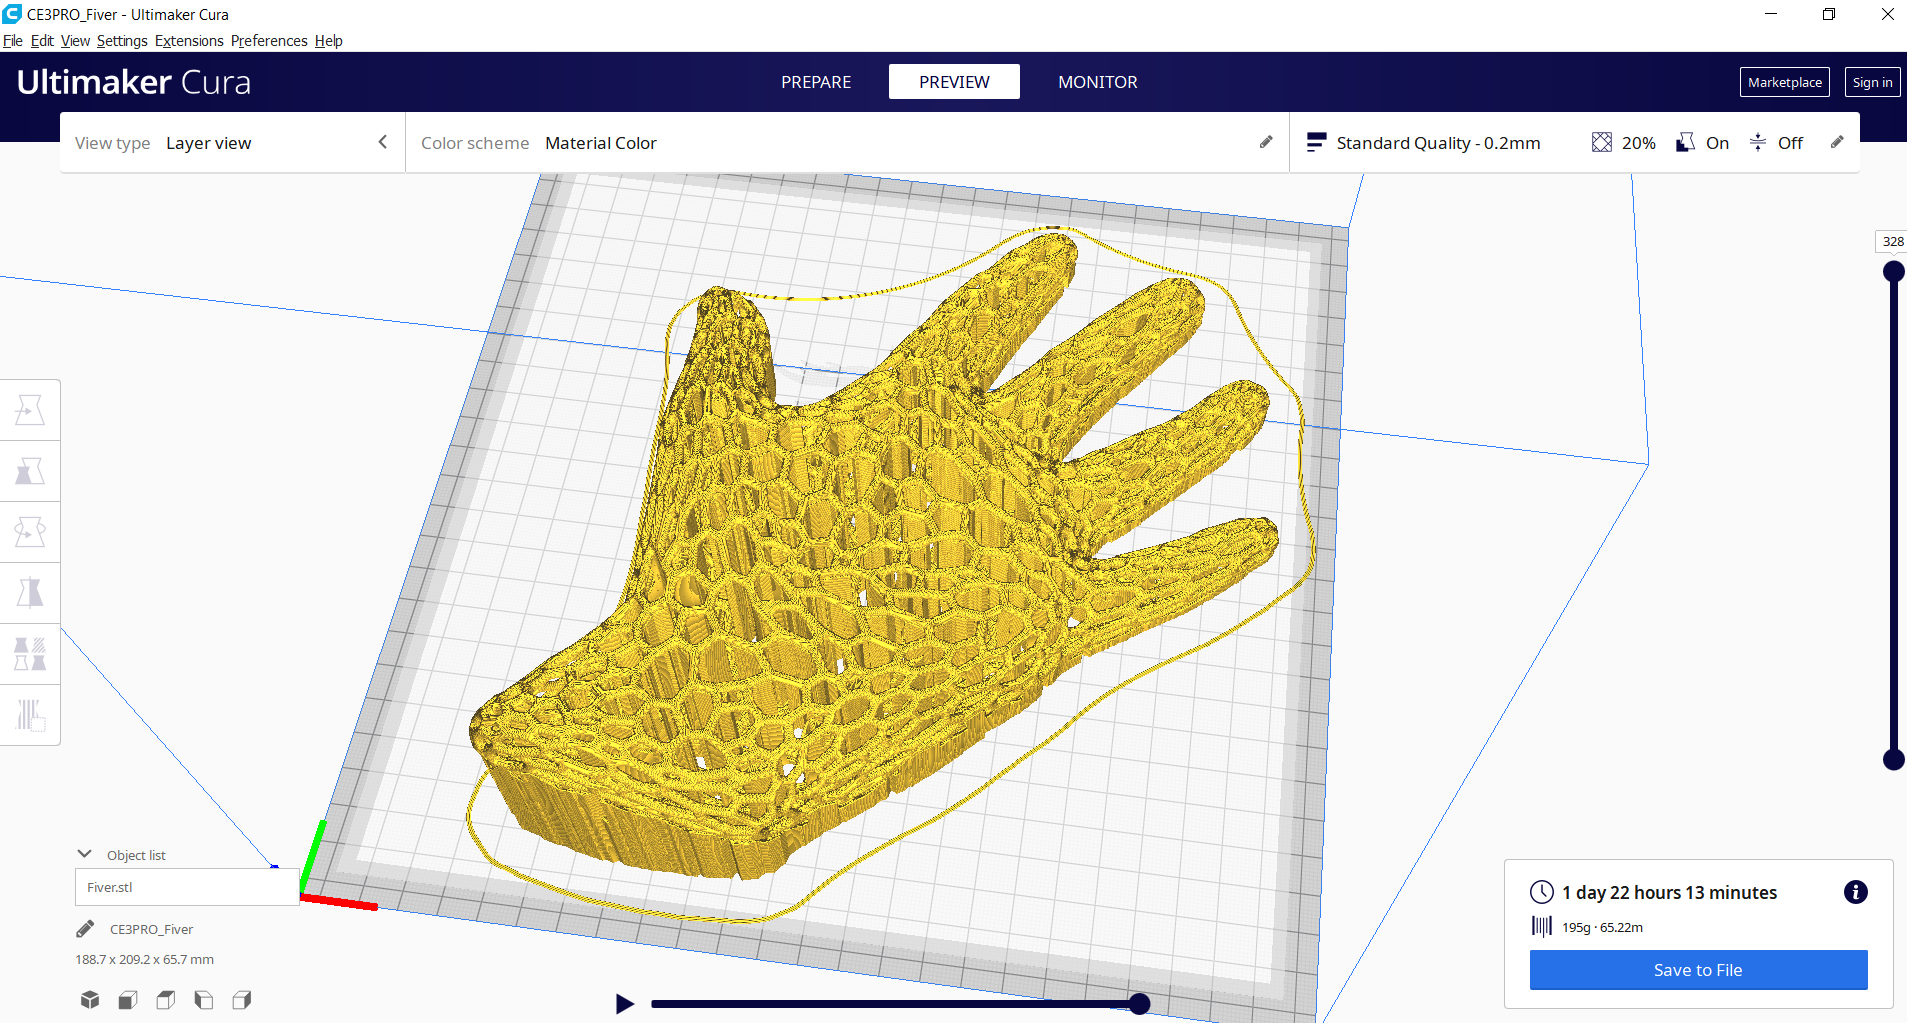Click the layer number field showing 328
Viewport: 1907px width, 1023px height.
1892,241
